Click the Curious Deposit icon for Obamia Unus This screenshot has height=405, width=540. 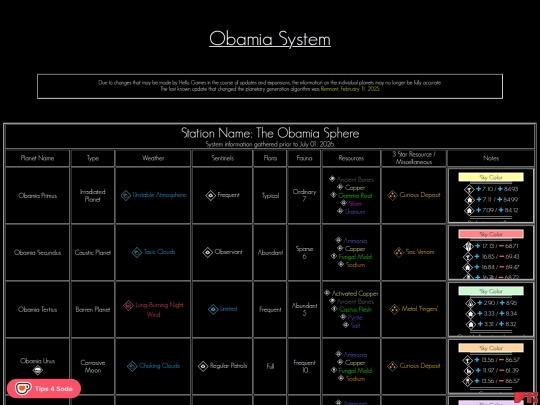point(392,366)
